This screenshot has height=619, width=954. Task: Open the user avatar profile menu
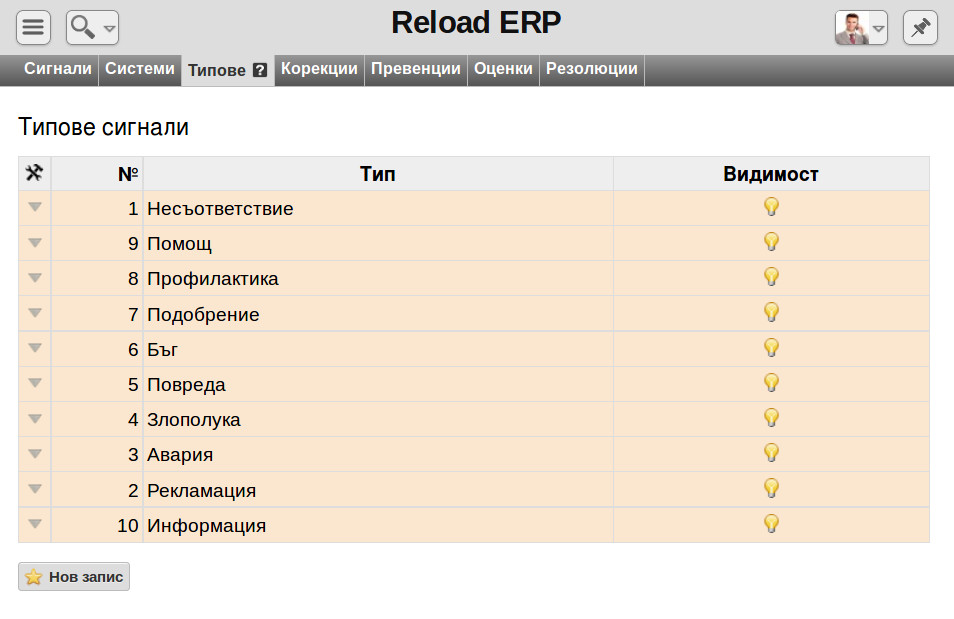pyautogui.click(x=861, y=27)
